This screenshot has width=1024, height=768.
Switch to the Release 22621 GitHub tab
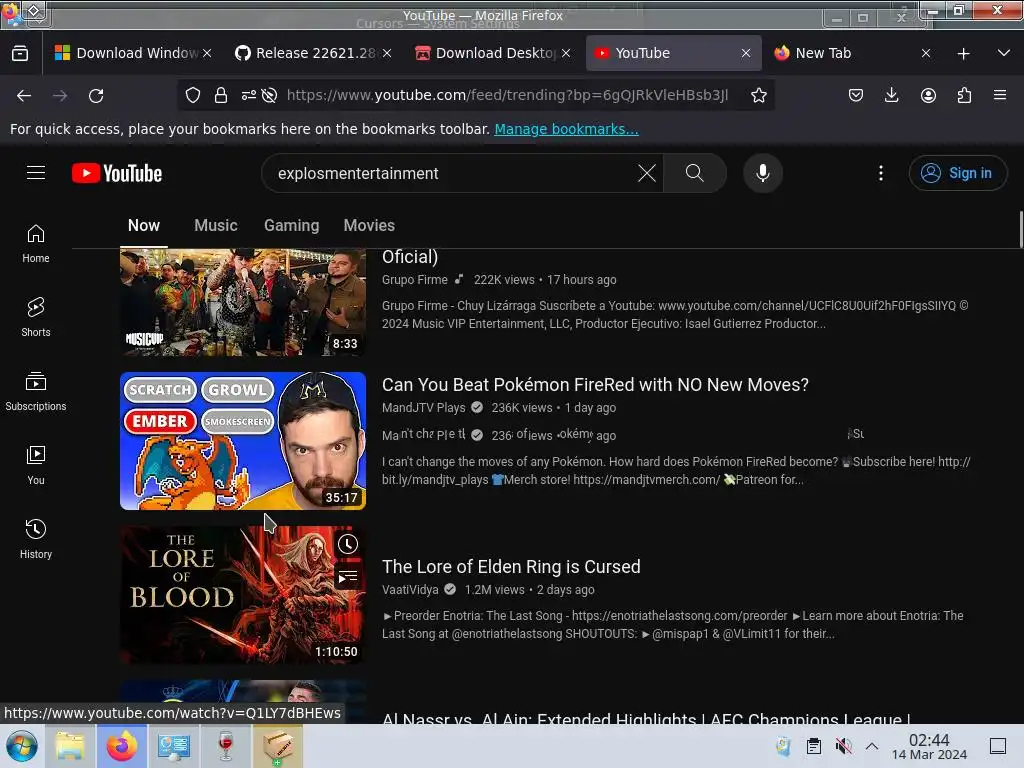[x=313, y=53]
